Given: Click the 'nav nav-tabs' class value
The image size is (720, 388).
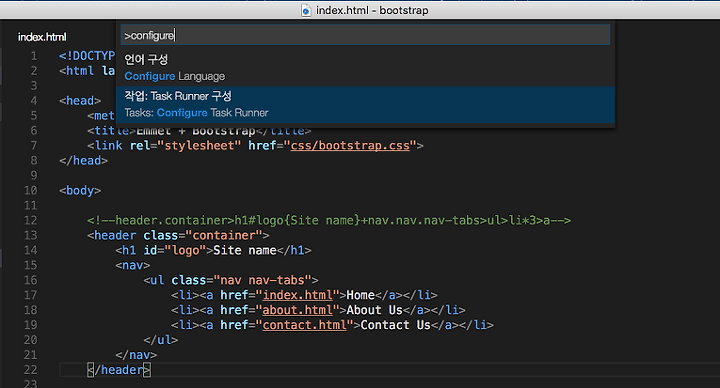Looking at the screenshot, I should (262, 280).
